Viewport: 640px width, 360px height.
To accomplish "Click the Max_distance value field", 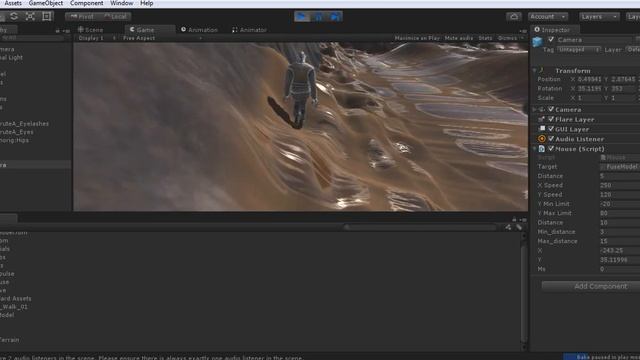I will pyautogui.click(x=620, y=241).
